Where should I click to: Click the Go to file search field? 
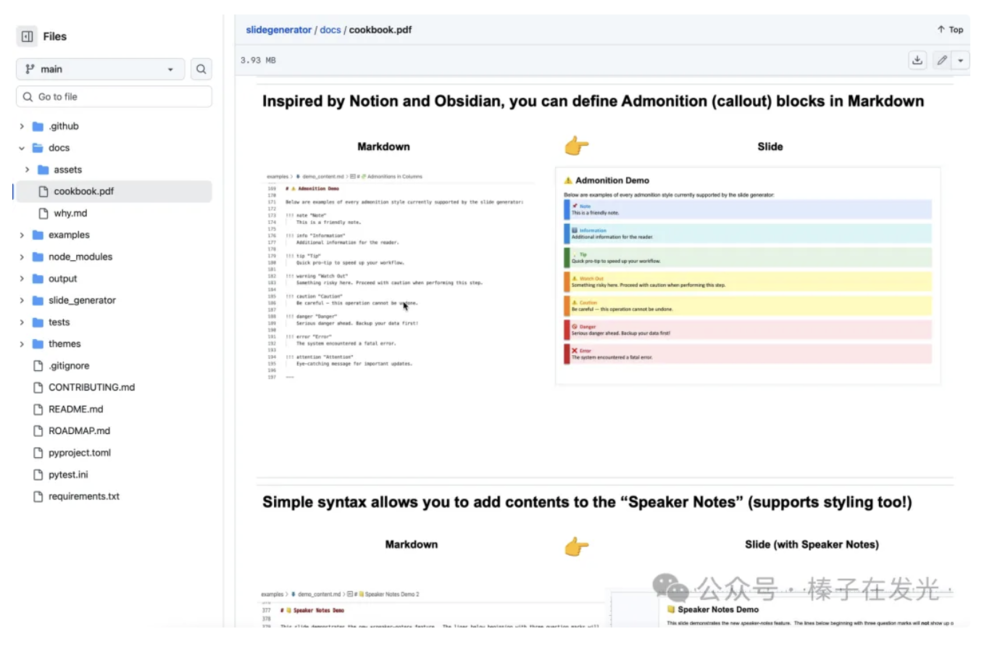(x=114, y=97)
